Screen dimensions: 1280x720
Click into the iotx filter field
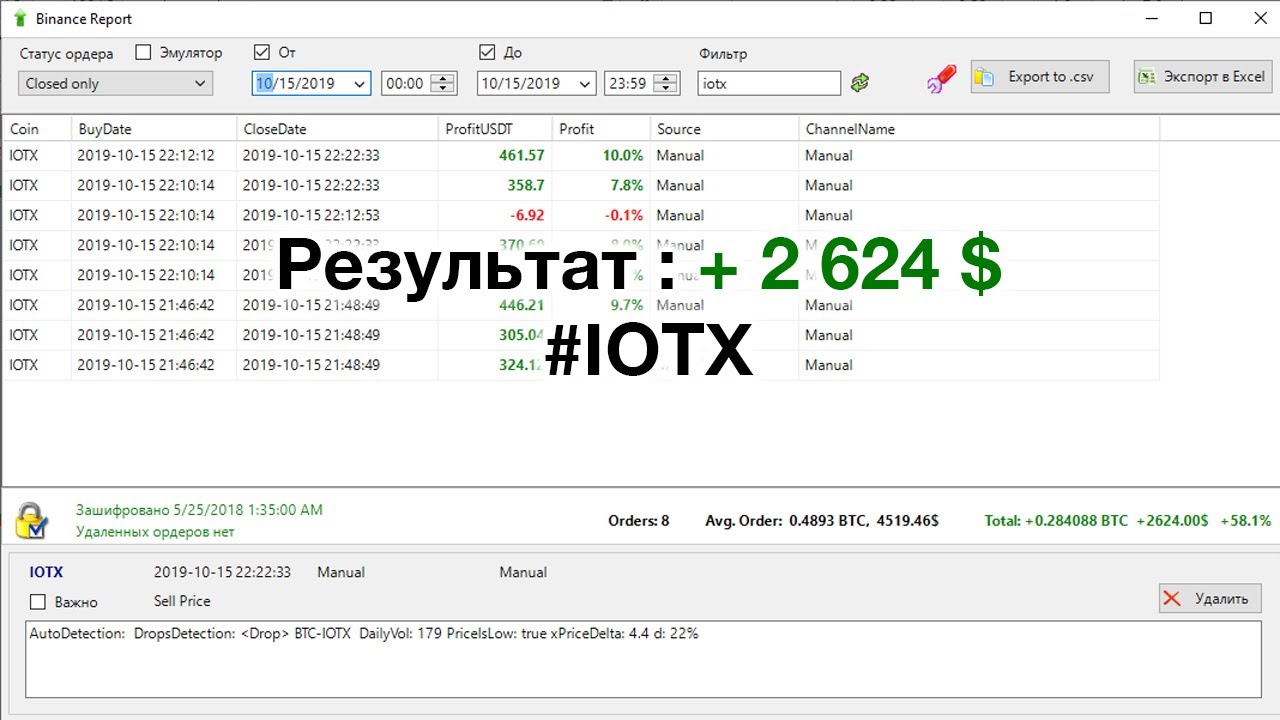(x=769, y=84)
